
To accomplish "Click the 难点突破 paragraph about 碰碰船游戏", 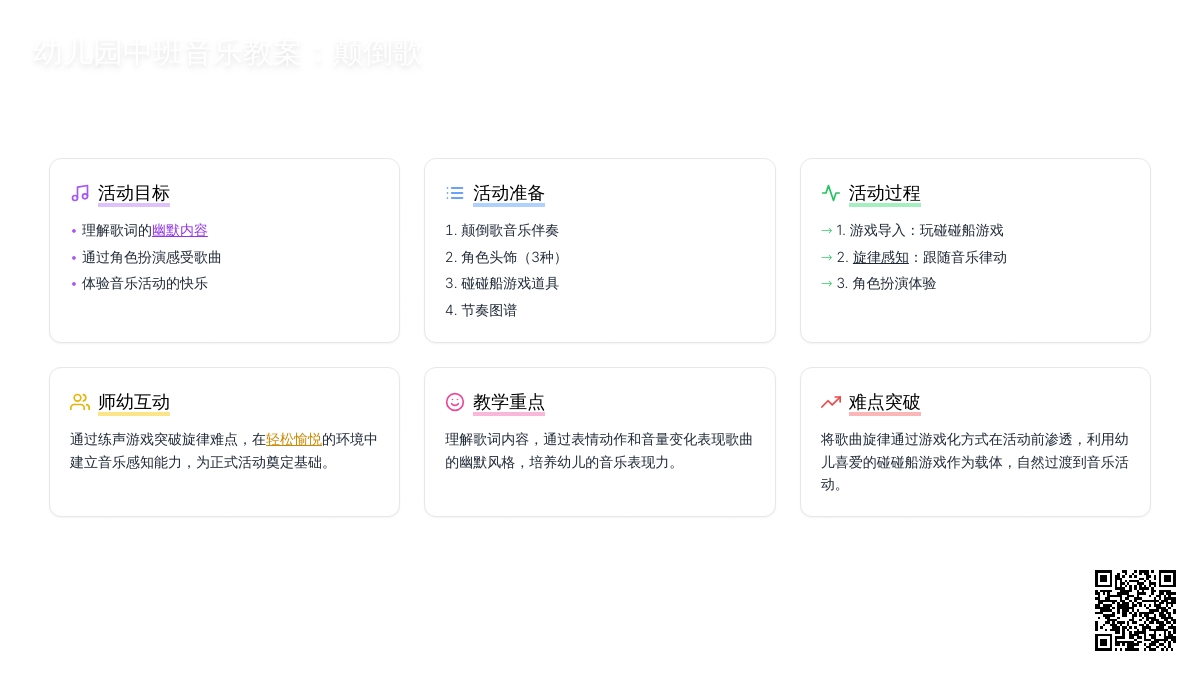I will (x=975, y=462).
